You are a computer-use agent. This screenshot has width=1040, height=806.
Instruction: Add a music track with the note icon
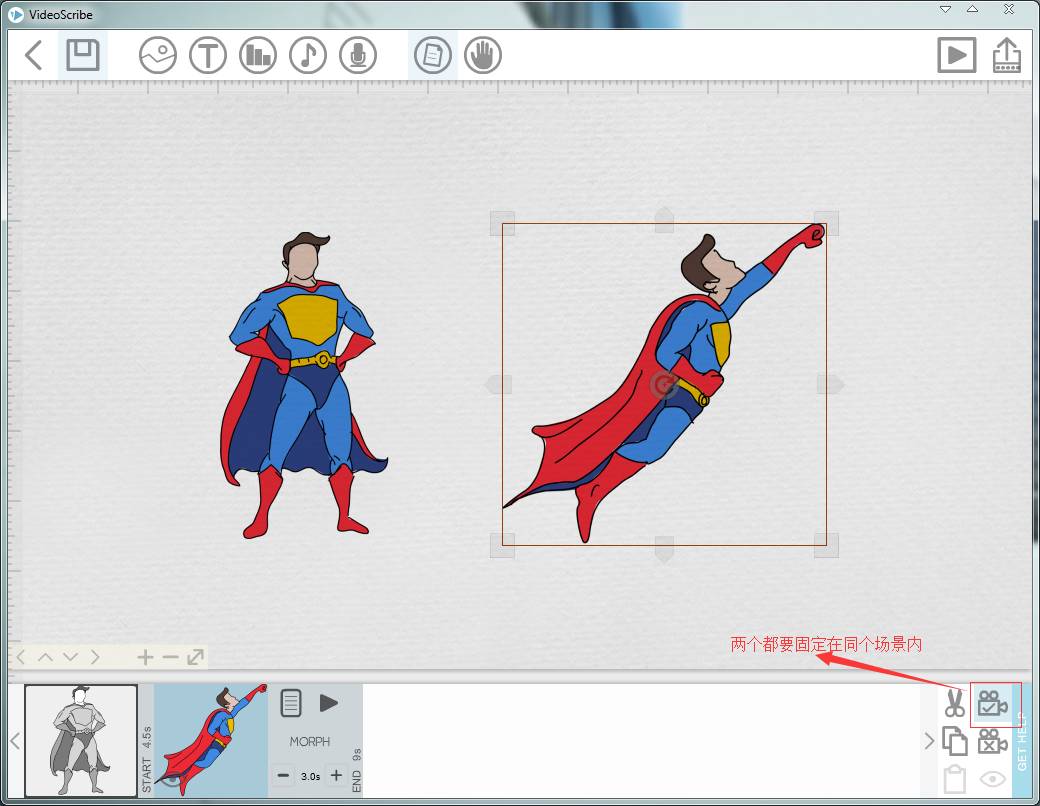pyautogui.click(x=308, y=55)
